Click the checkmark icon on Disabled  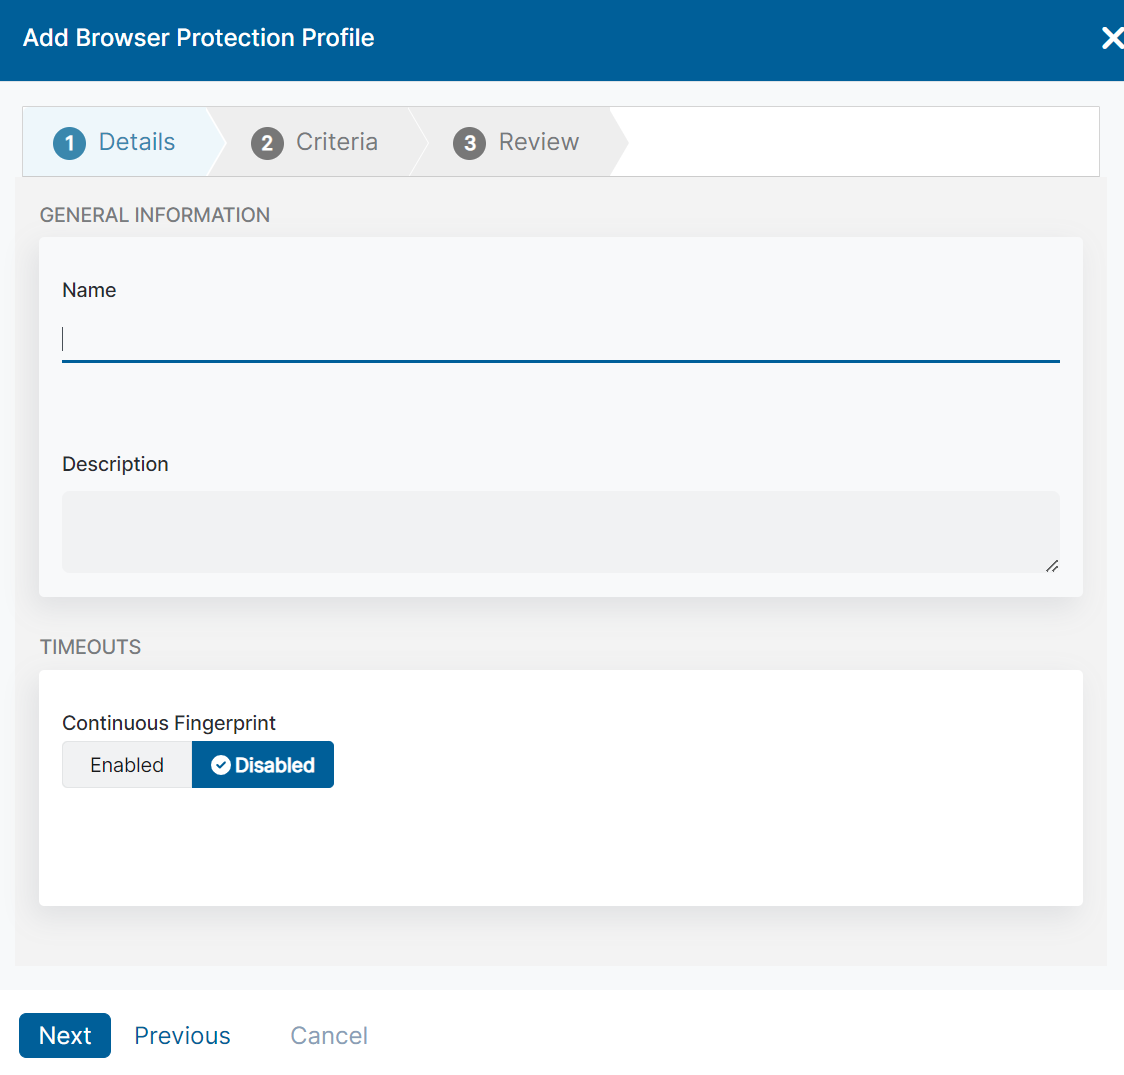221,765
